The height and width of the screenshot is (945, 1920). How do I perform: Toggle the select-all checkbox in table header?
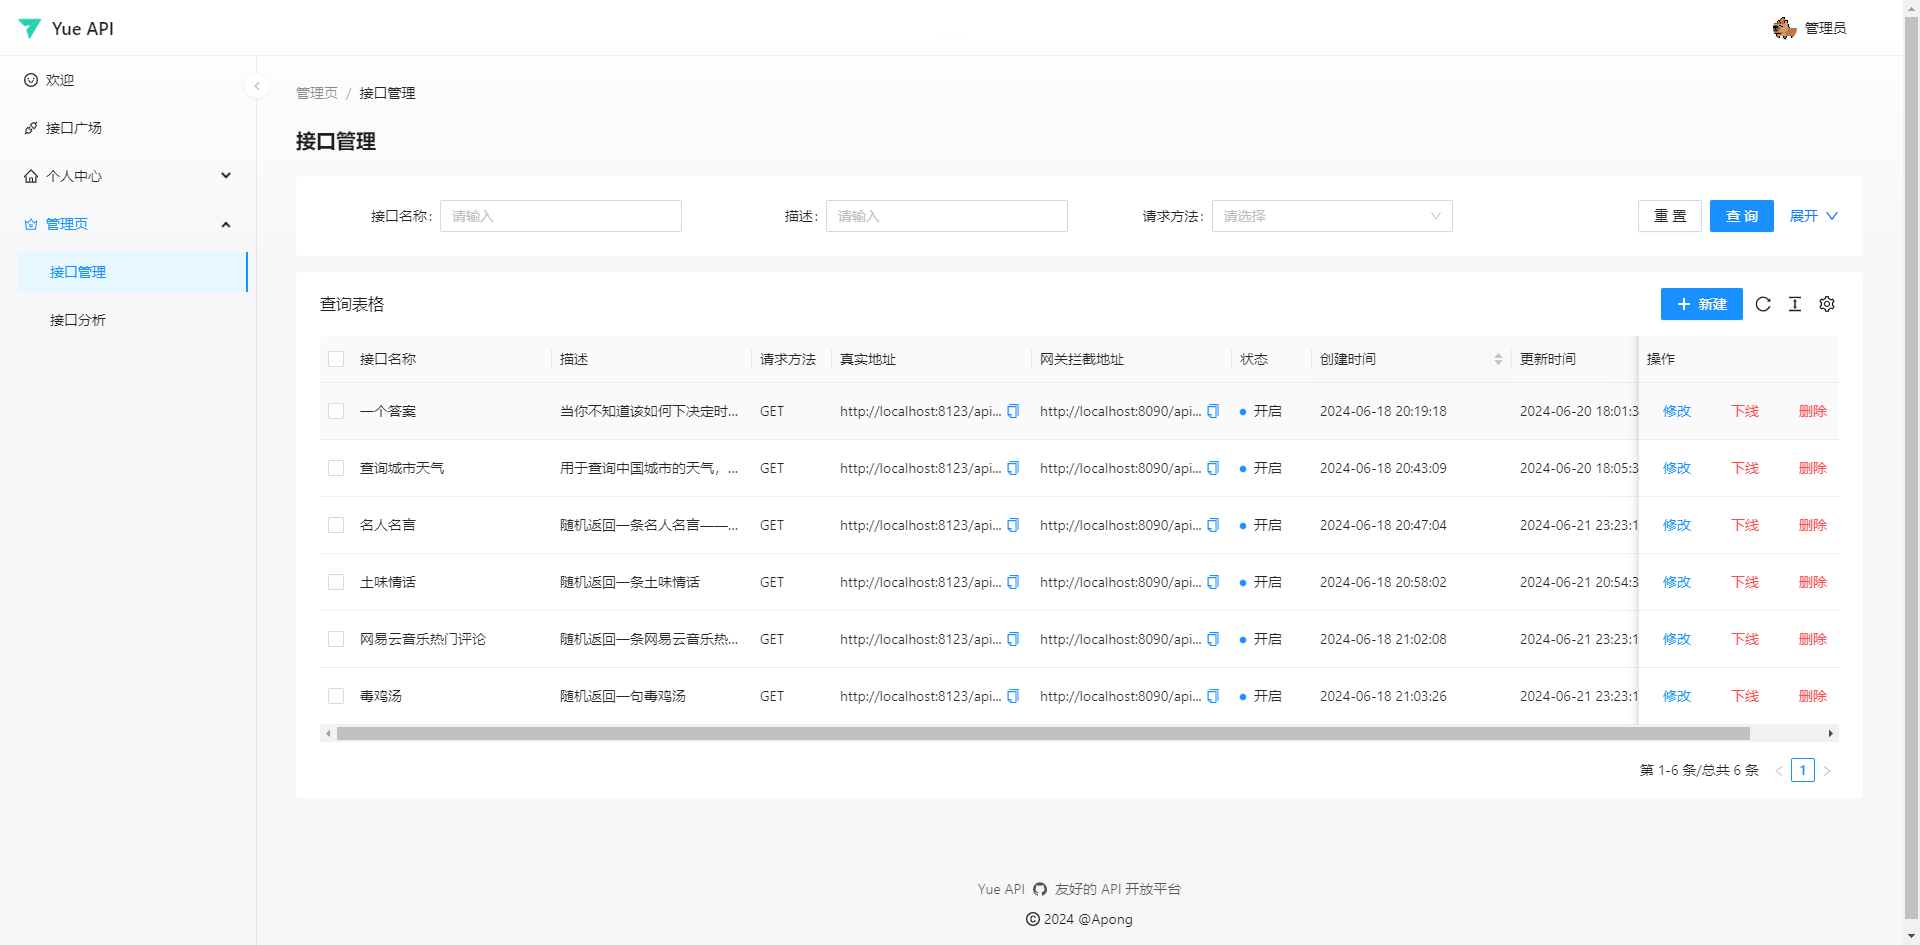pos(336,359)
